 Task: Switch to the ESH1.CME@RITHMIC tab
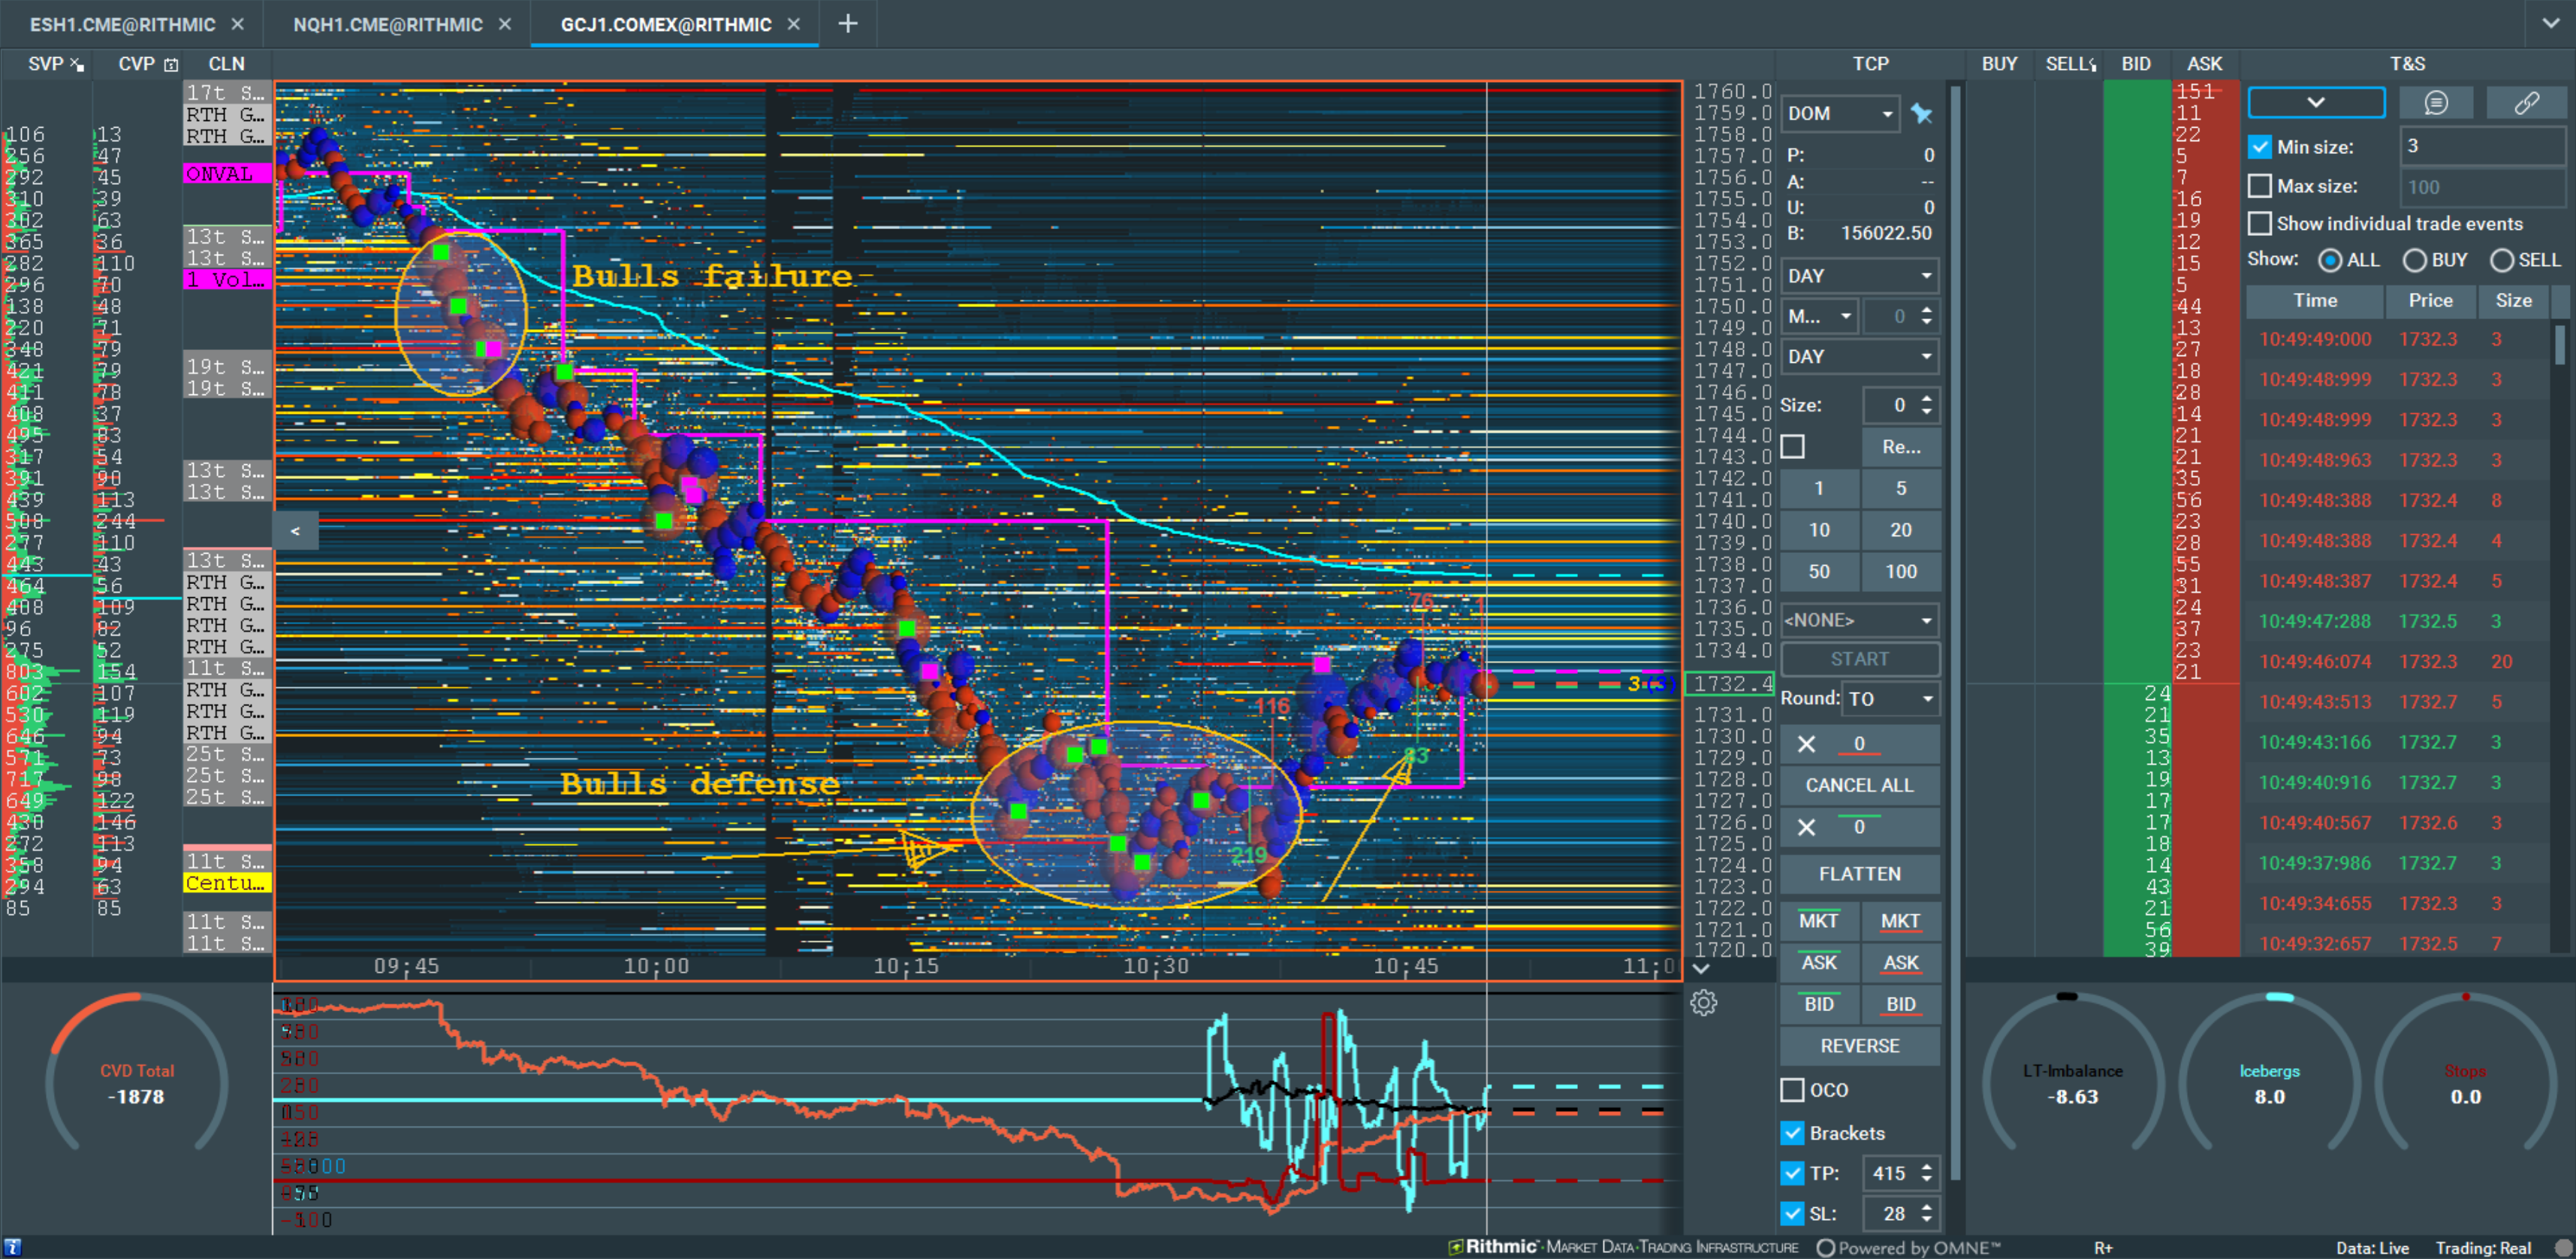pos(122,24)
